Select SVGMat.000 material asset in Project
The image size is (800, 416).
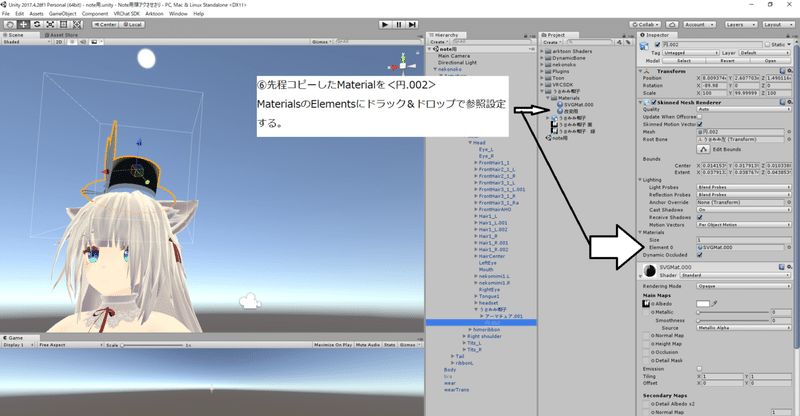point(575,104)
